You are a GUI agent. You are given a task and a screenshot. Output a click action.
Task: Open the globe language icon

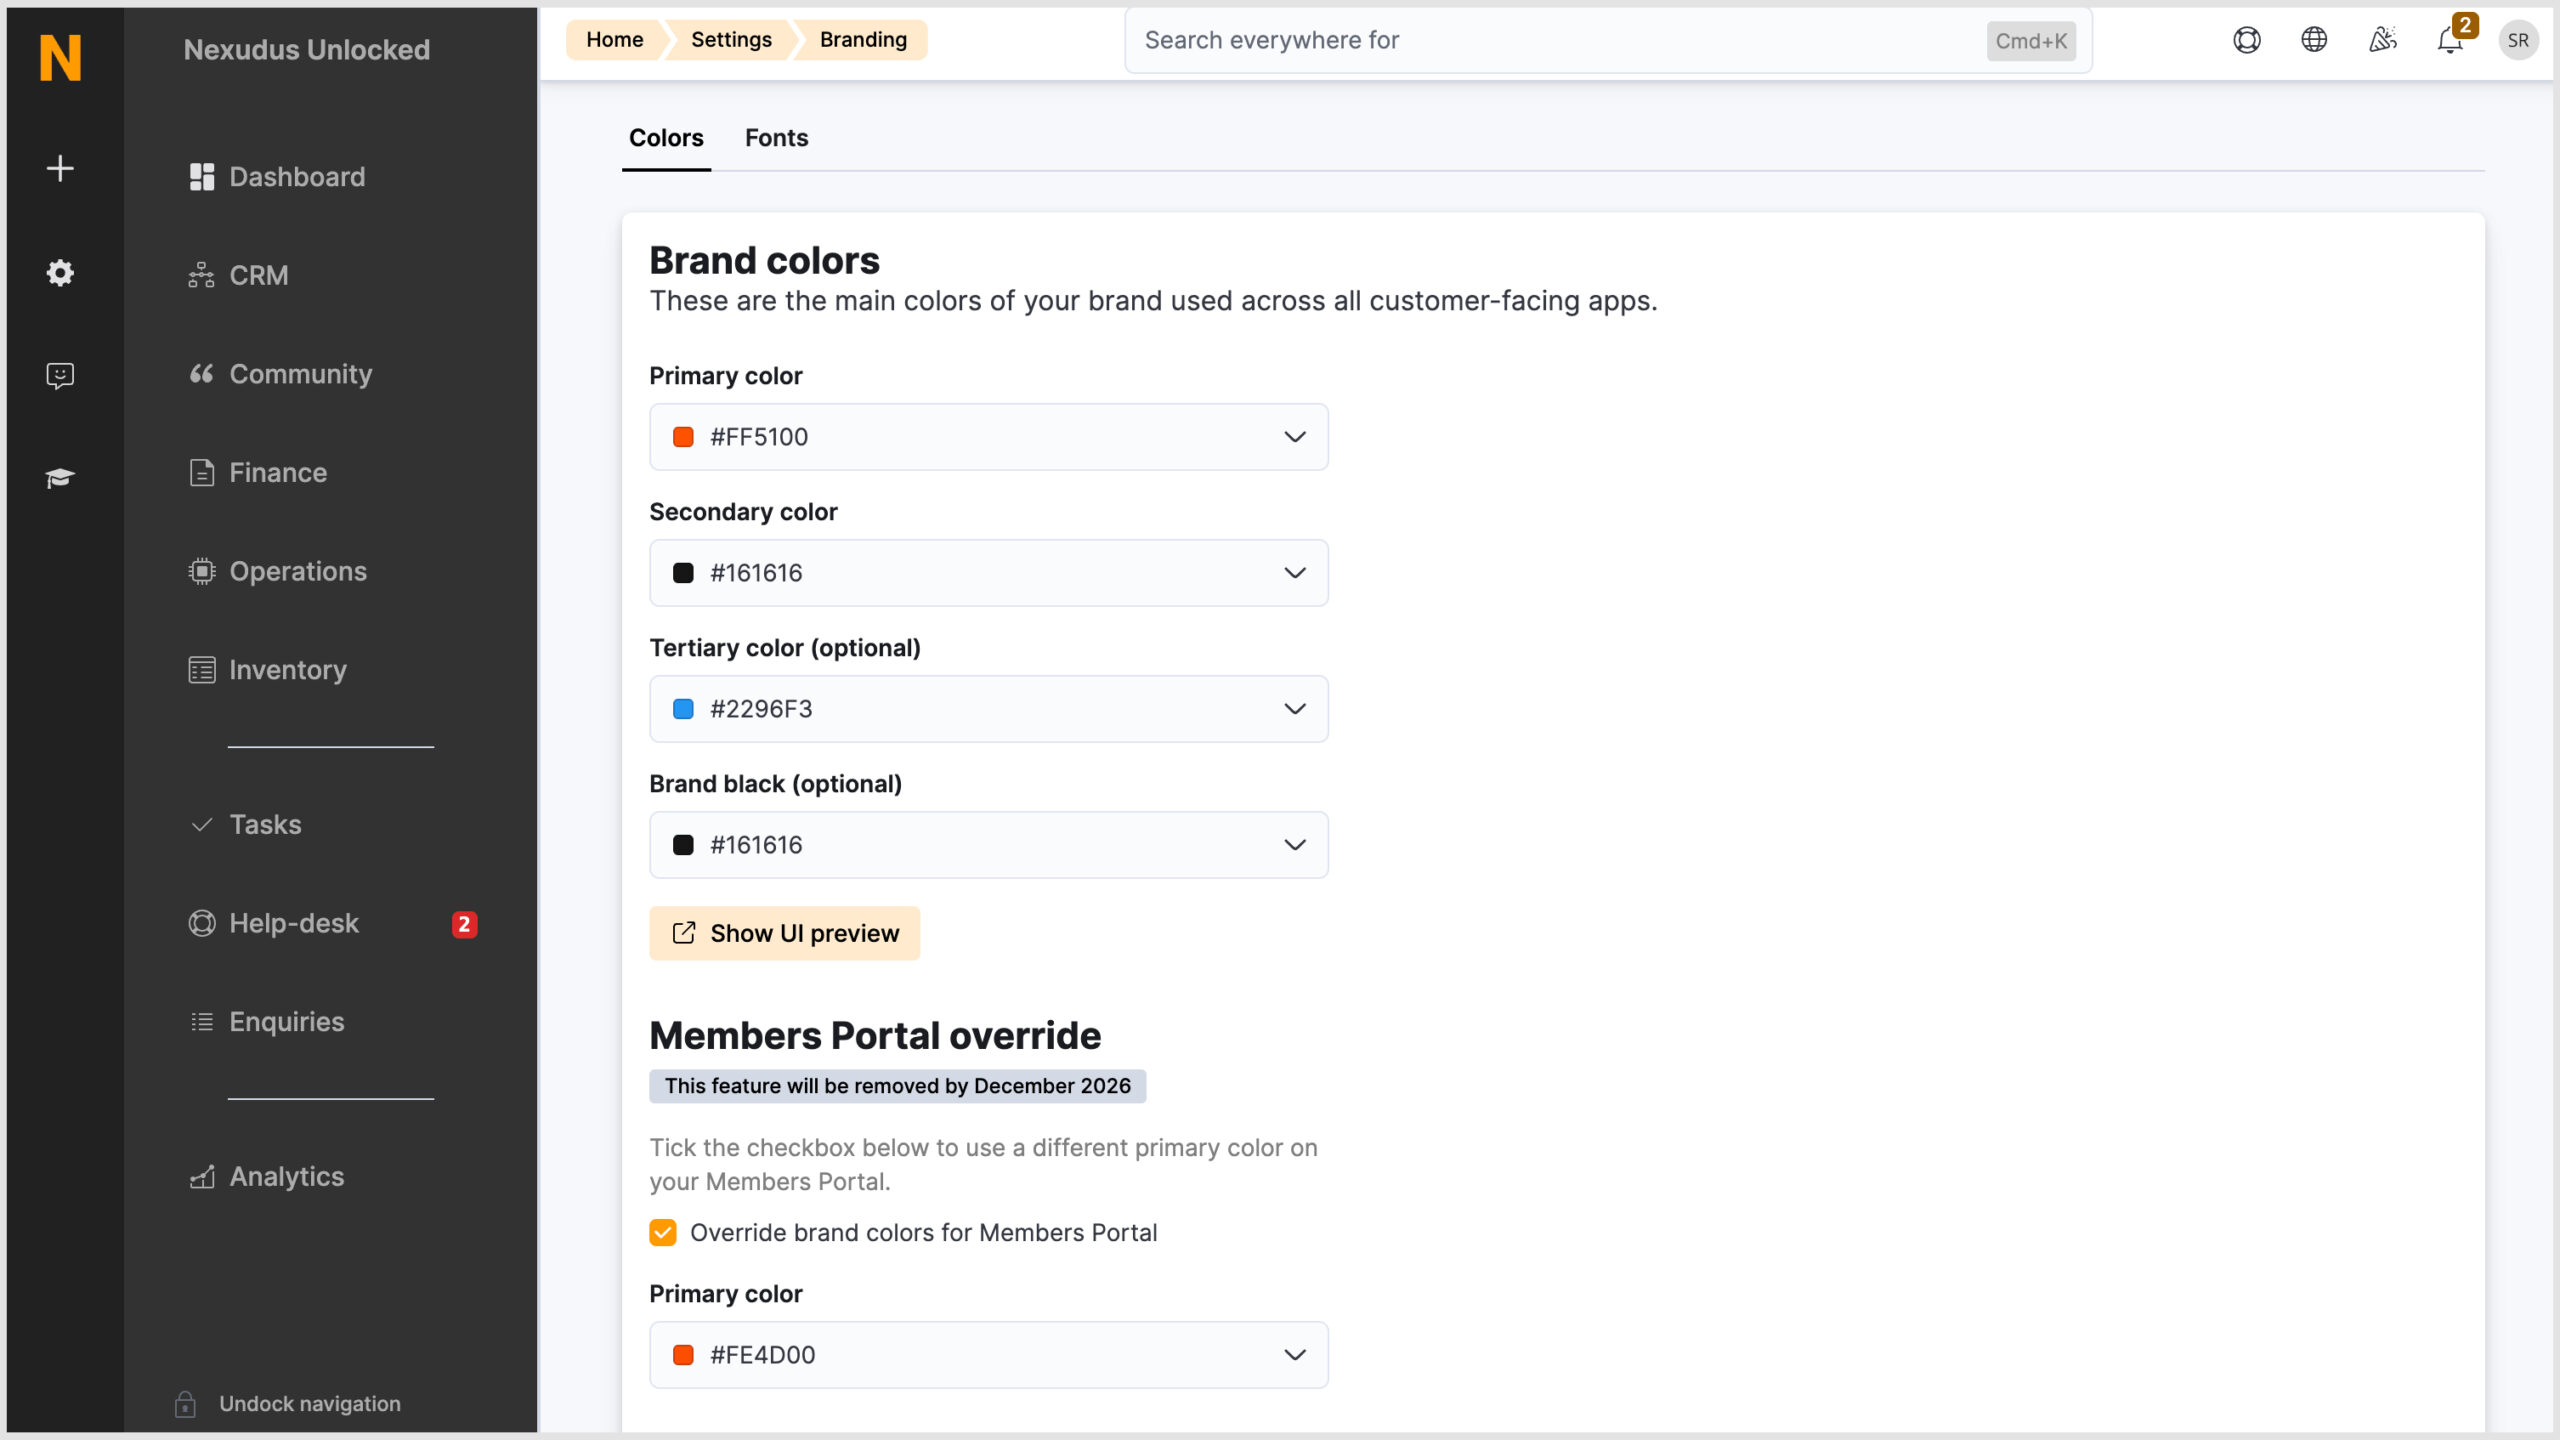2314,40
